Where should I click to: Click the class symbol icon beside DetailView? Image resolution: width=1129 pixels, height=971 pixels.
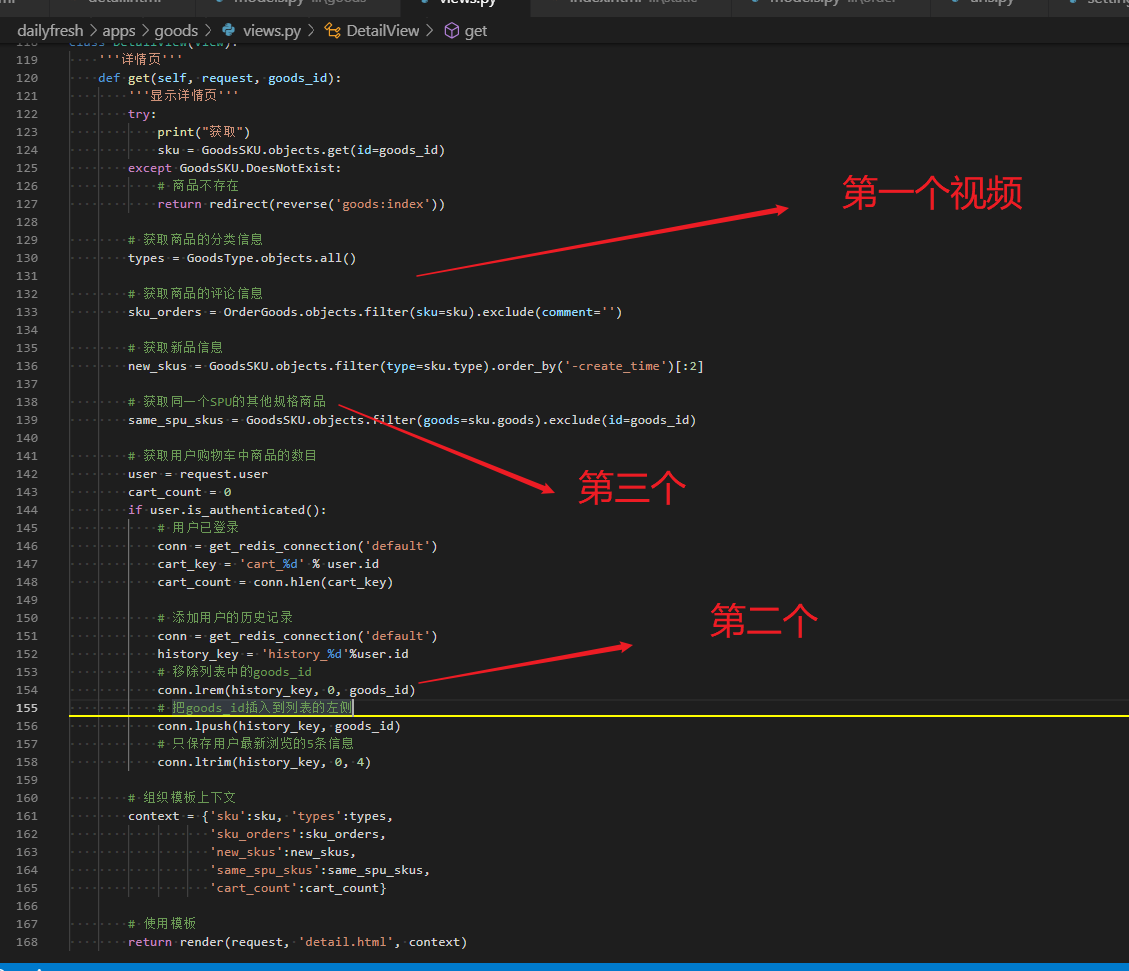pyautogui.click(x=333, y=30)
